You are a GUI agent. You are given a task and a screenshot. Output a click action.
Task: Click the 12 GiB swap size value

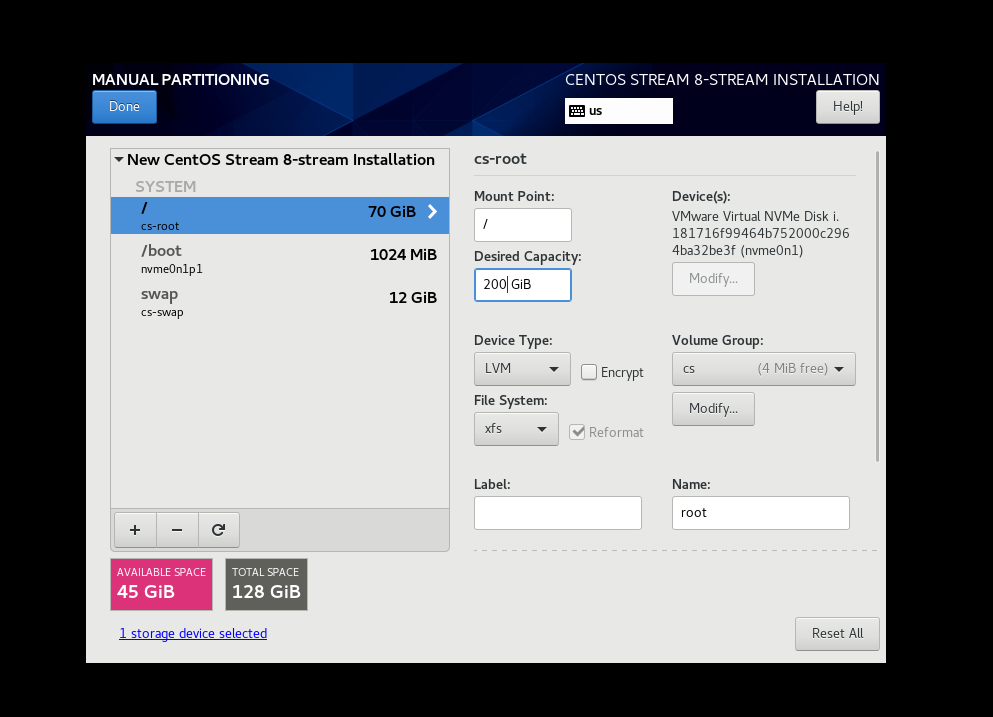coord(413,298)
